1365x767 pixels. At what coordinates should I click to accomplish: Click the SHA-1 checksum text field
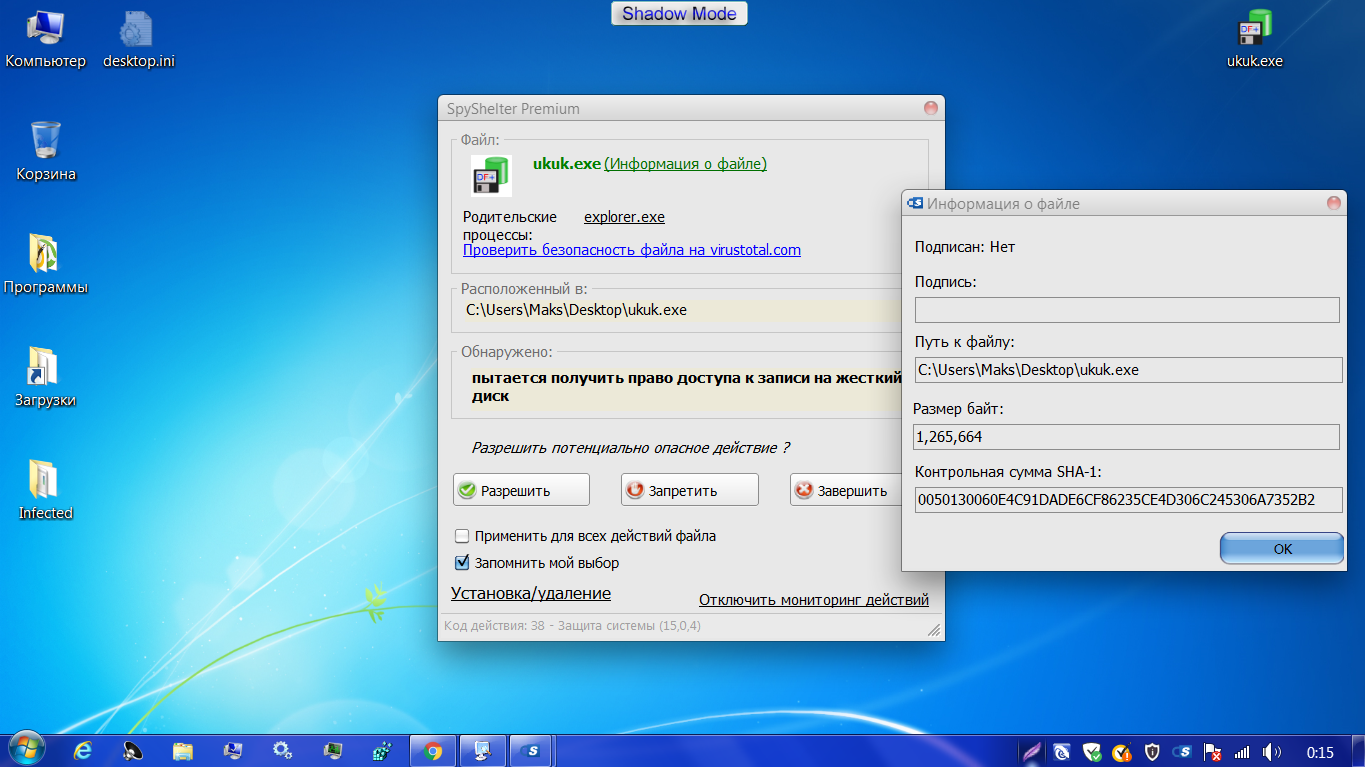click(1128, 500)
